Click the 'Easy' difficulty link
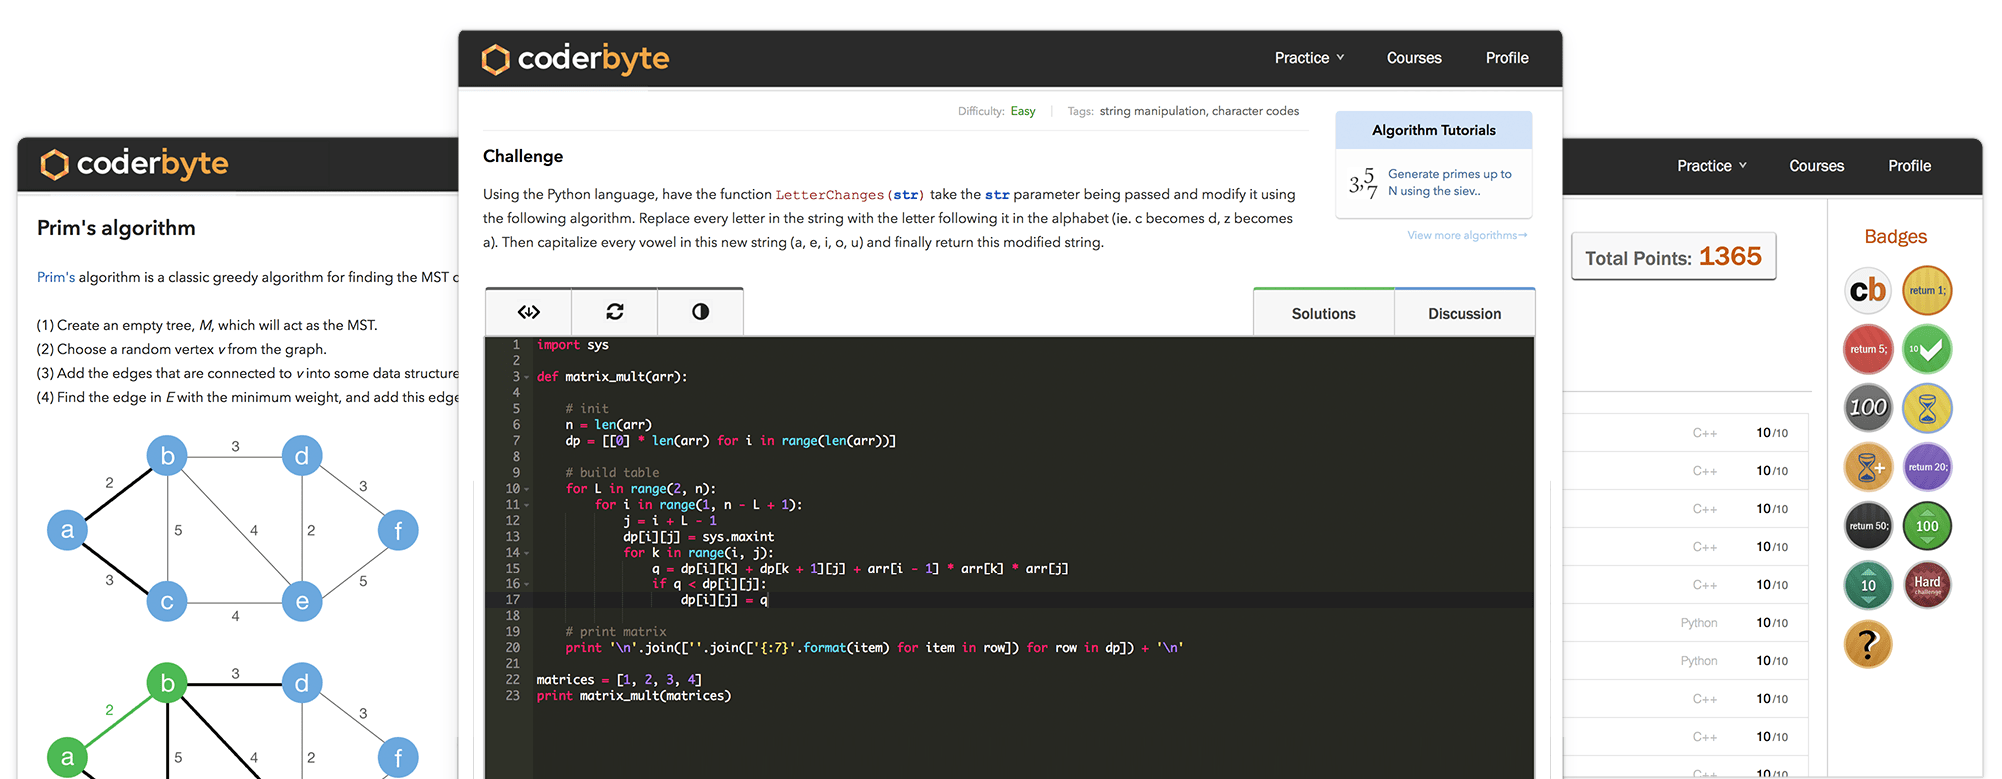The image size is (2002, 779). [x=1023, y=111]
